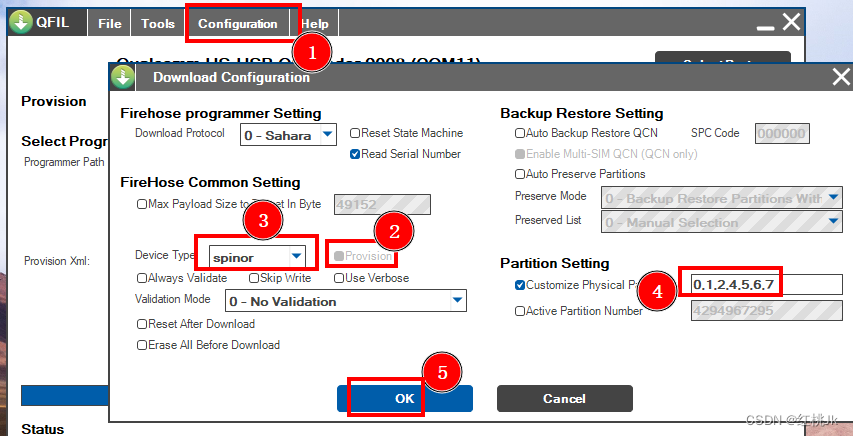The image size is (853, 436).
Task: Confirm settings with OK button
Action: coord(405,398)
